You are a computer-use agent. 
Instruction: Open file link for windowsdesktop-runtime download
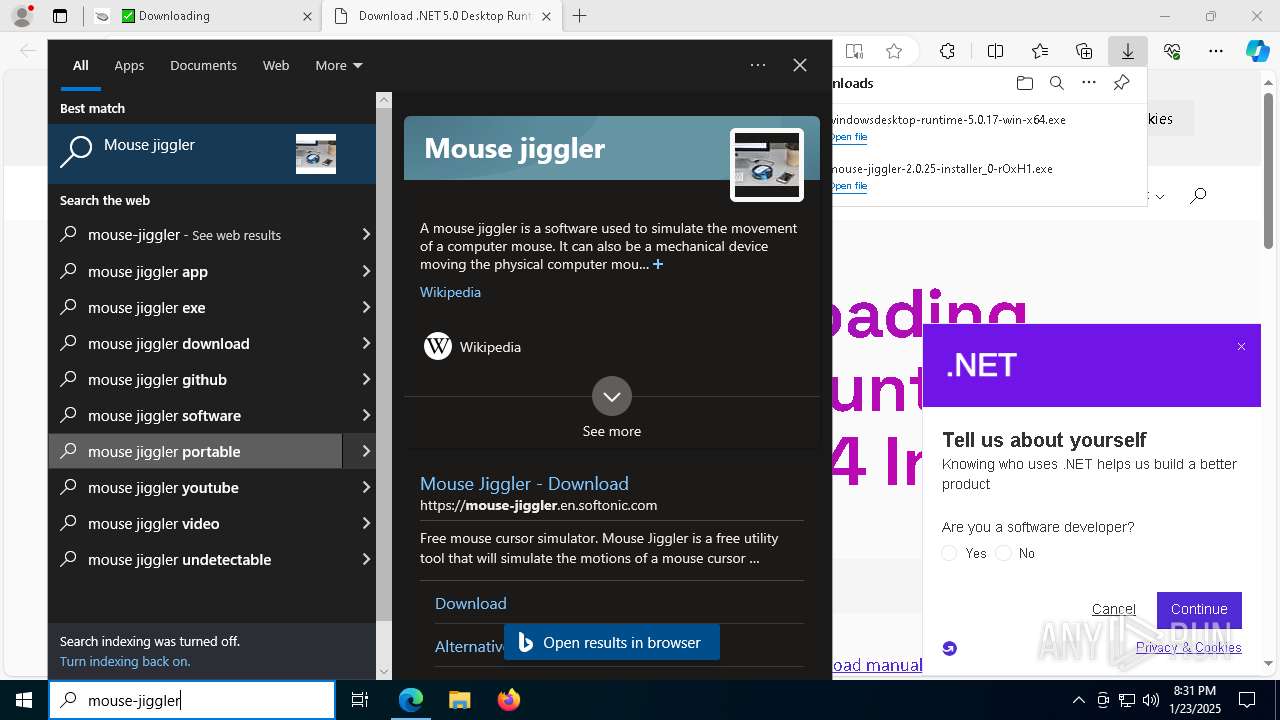[849, 137]
